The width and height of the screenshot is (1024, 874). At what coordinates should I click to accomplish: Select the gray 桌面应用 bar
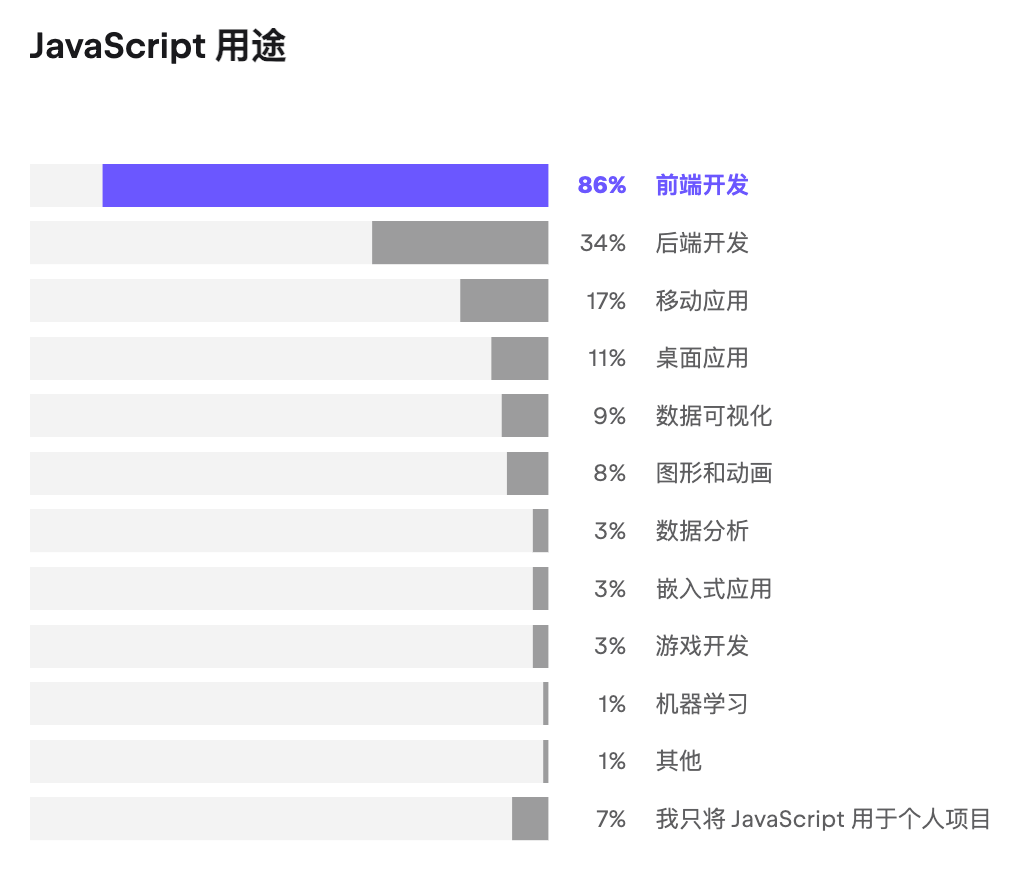520,358
